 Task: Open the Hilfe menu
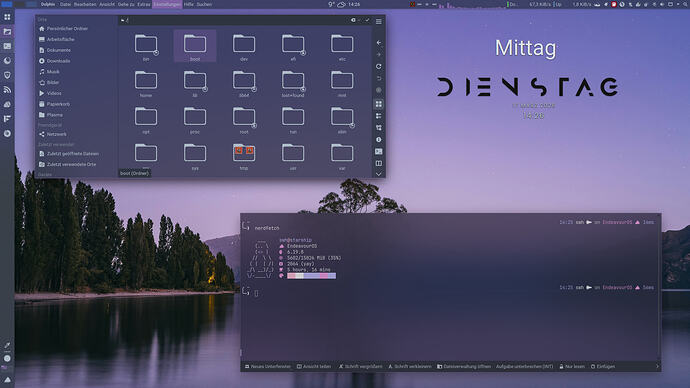coord(189,4)
